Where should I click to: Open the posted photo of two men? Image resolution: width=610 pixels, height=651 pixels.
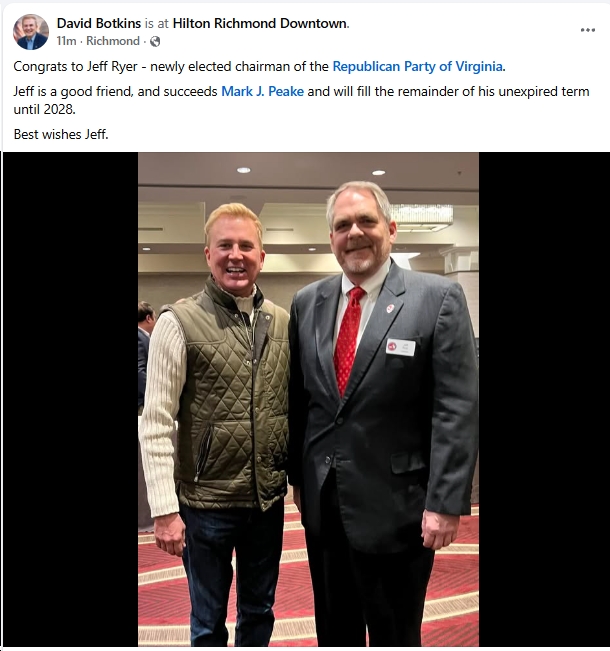(x=308, y=399)
